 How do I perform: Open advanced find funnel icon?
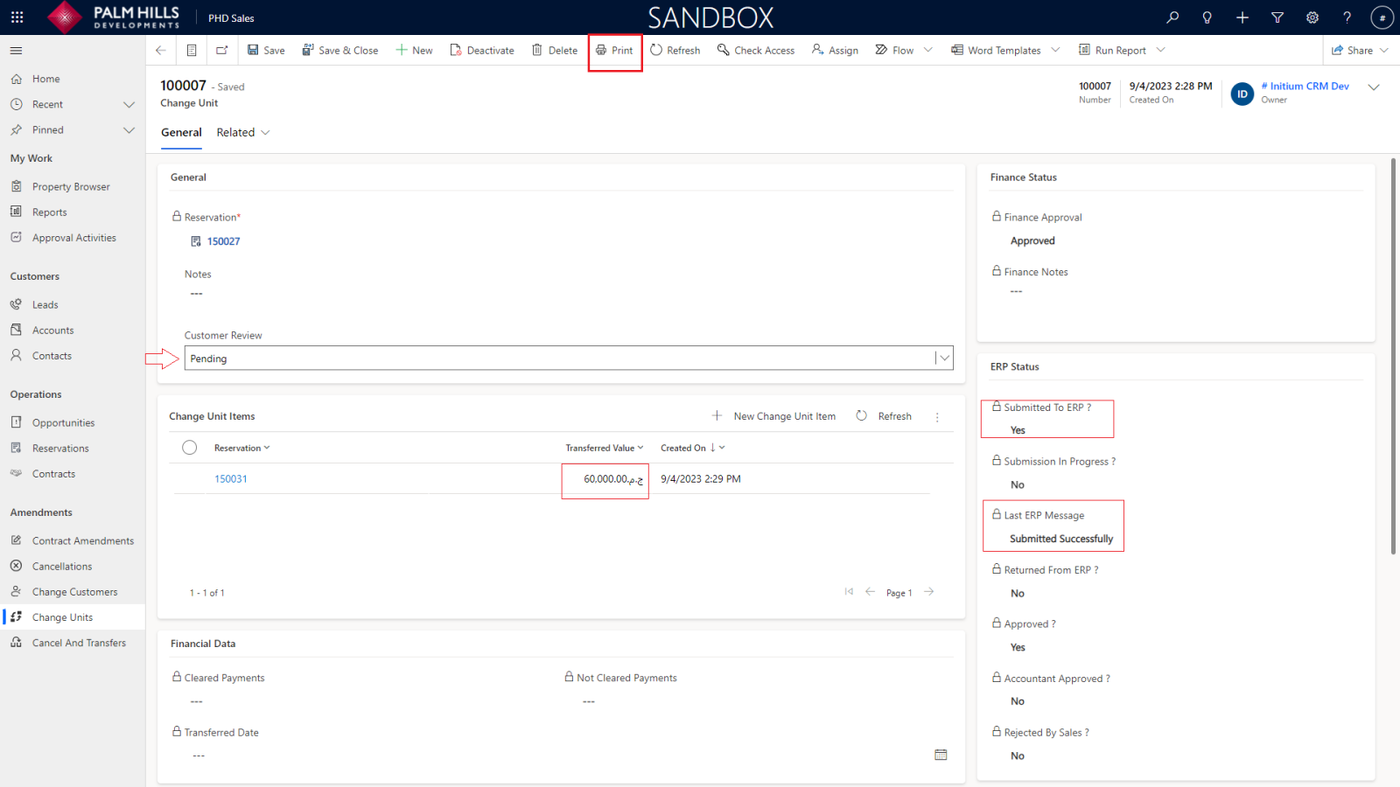click(1277, 17)
